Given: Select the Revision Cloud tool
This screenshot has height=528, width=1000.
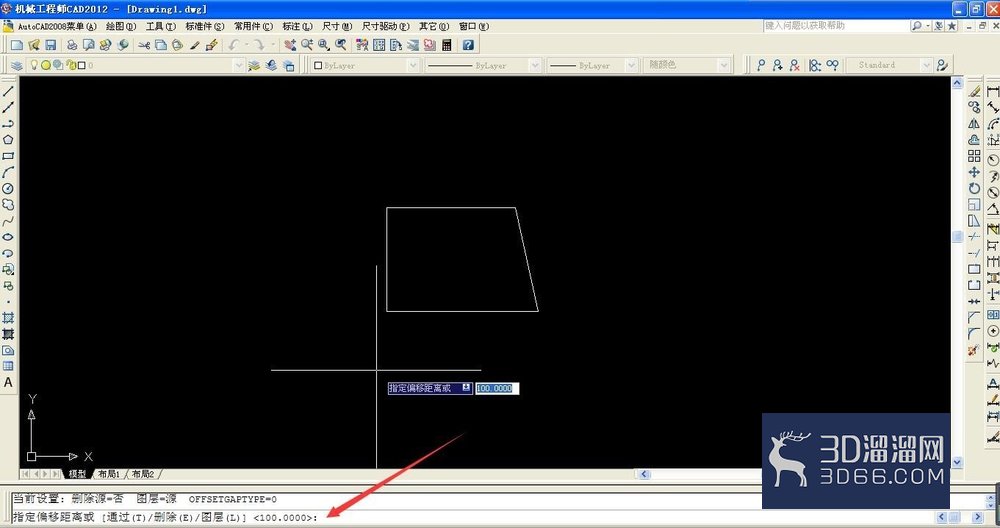Looking at the screenshot, I should click(8, 204).
